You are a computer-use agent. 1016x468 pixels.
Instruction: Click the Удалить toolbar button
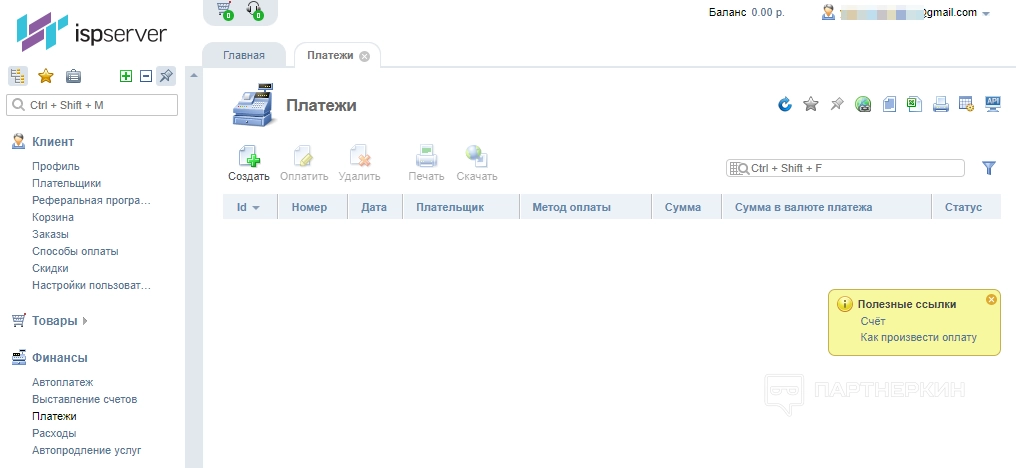coord(360,163)
